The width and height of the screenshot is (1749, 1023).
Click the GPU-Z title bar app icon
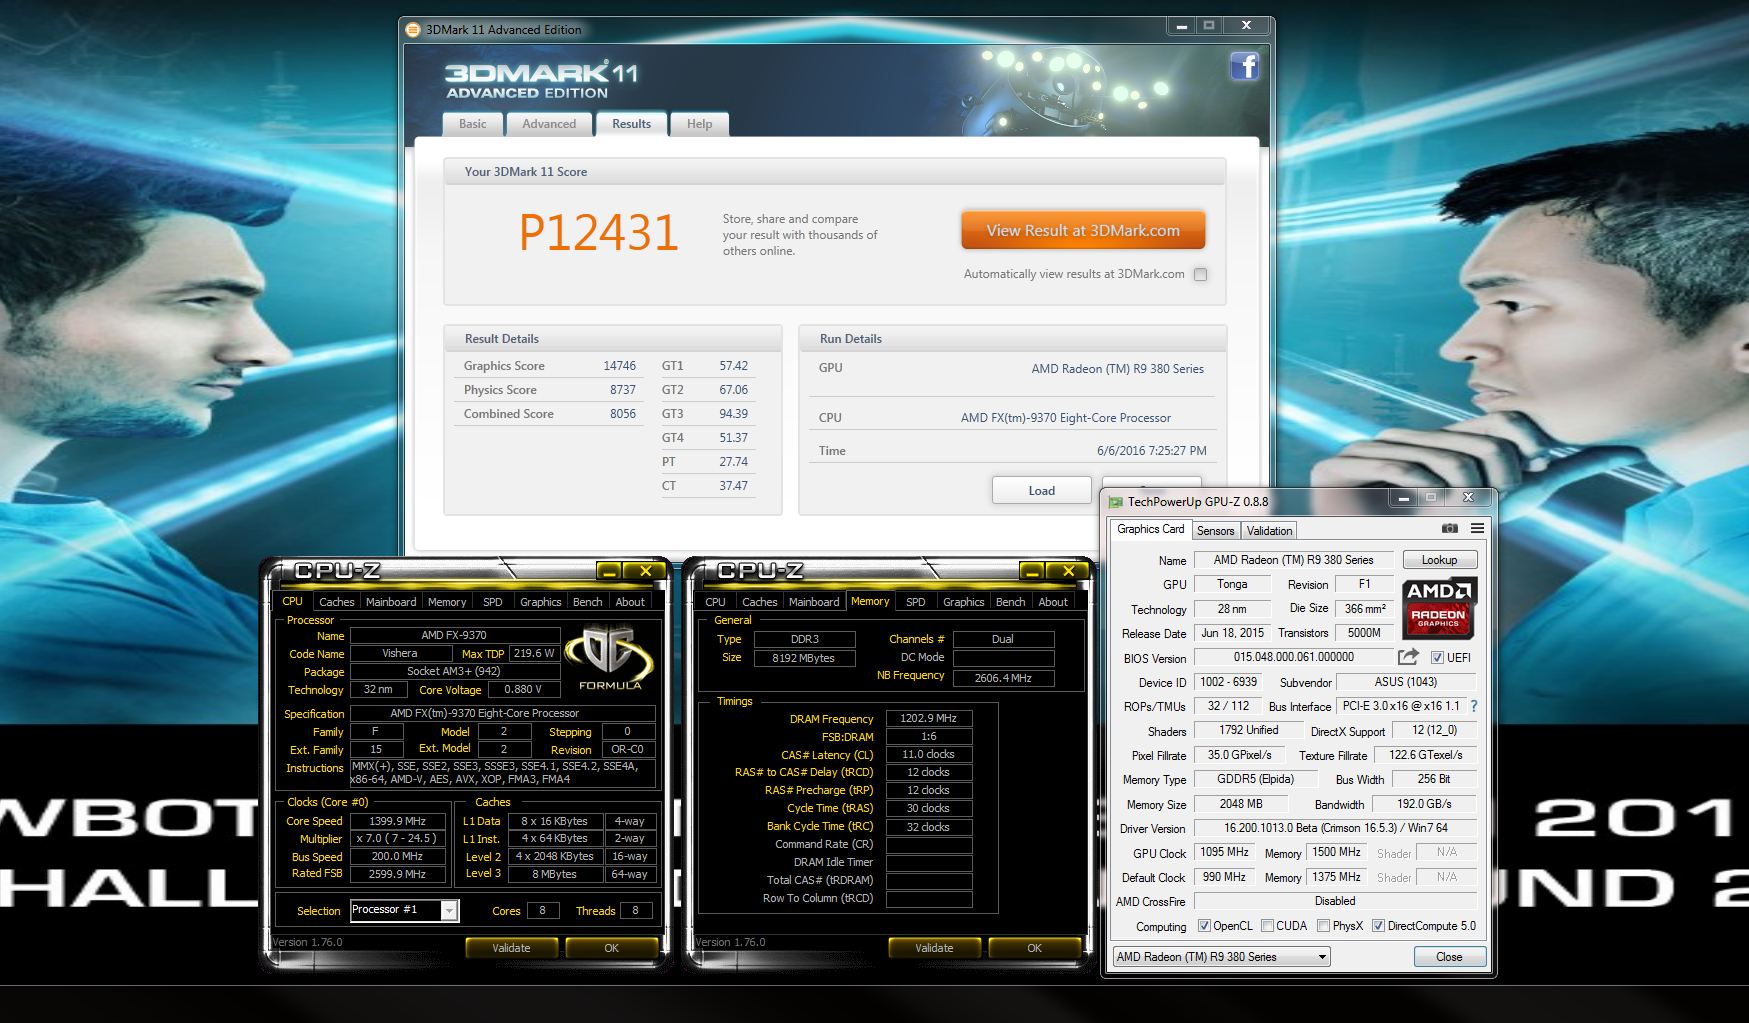pyautogui.click(x=1116, y=502)
